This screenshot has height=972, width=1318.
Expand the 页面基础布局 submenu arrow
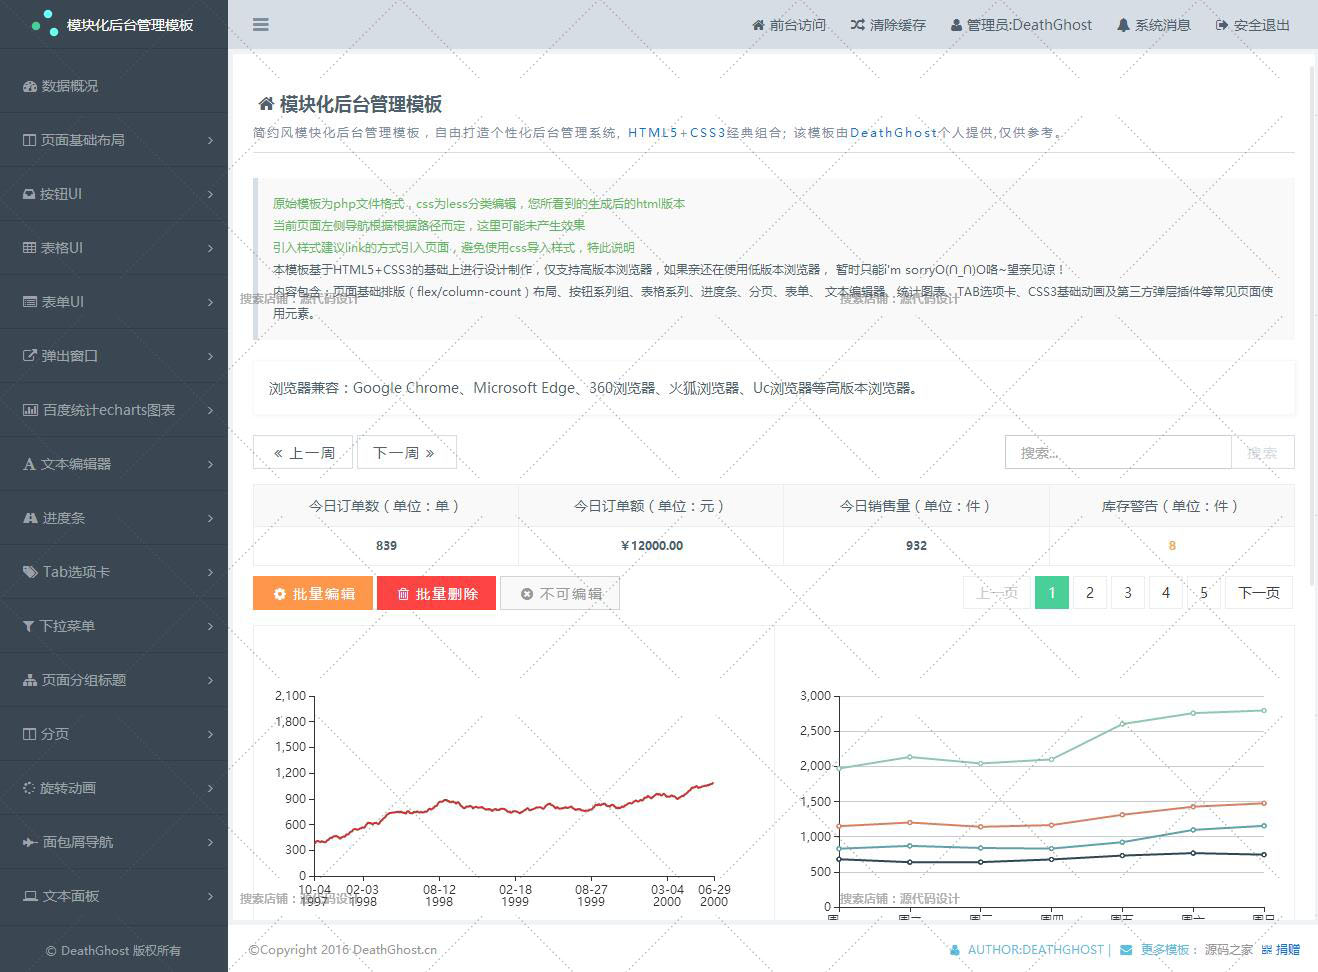pos(210,140)
